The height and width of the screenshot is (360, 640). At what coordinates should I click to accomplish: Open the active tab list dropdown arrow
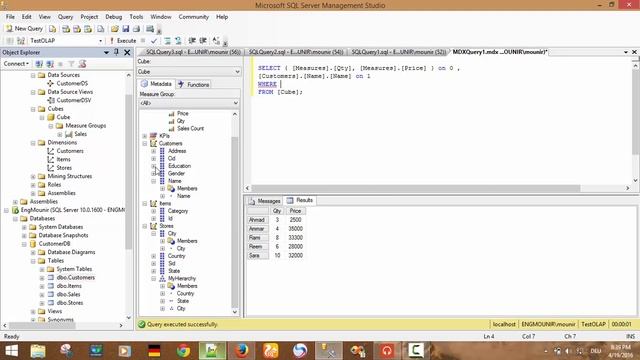[x=625, y=52]
